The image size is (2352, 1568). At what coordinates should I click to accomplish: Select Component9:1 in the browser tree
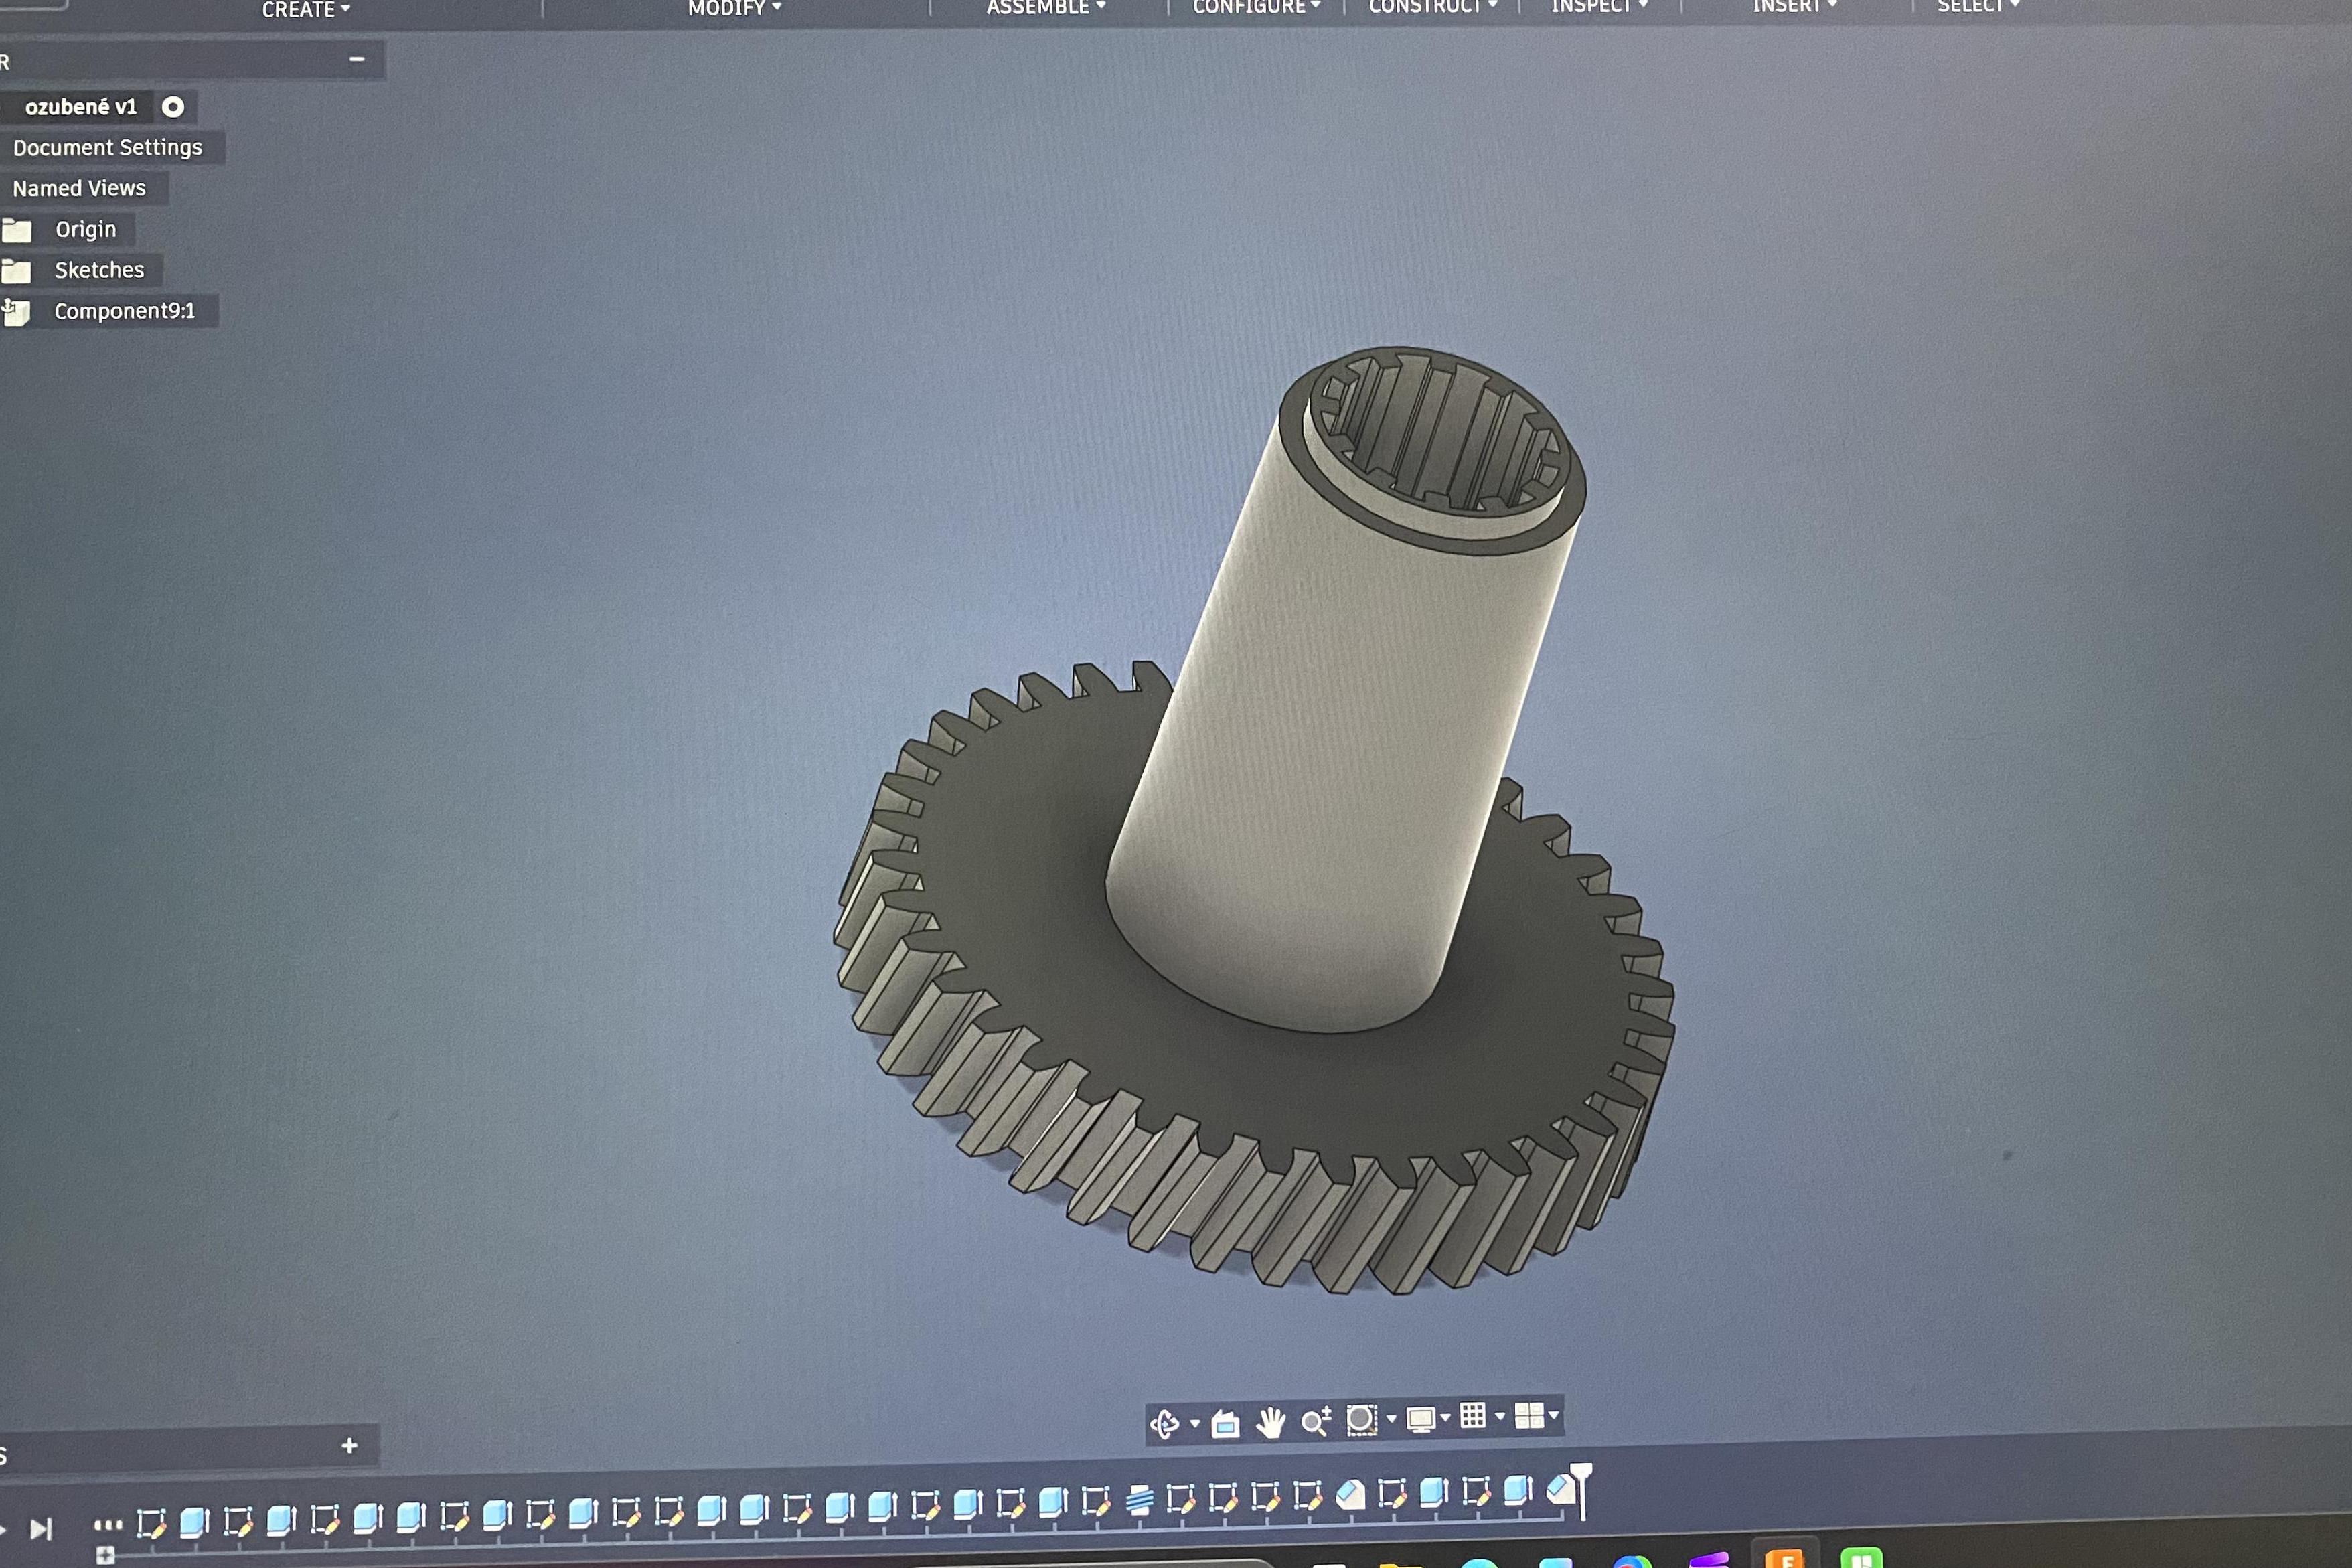point(124,311)
